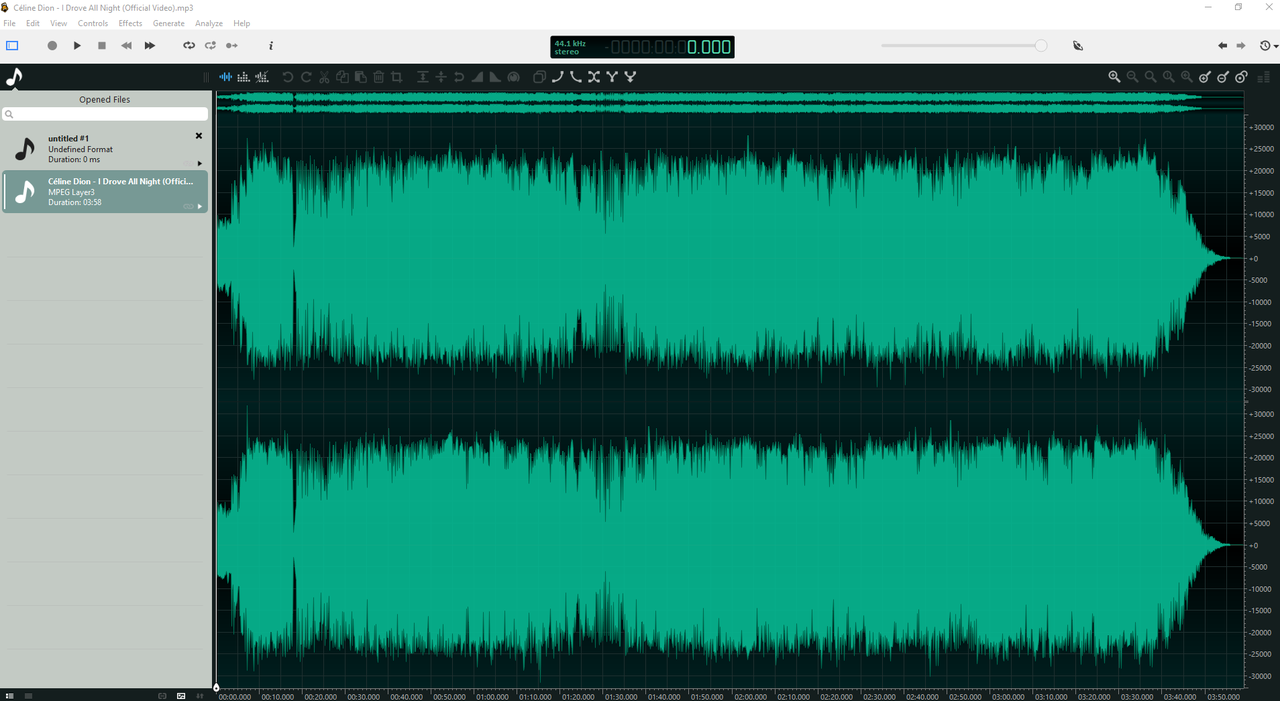The image size is (1280, 701).
Task: Click the Reverse arrow icon
Action: (x=459, y=77)
